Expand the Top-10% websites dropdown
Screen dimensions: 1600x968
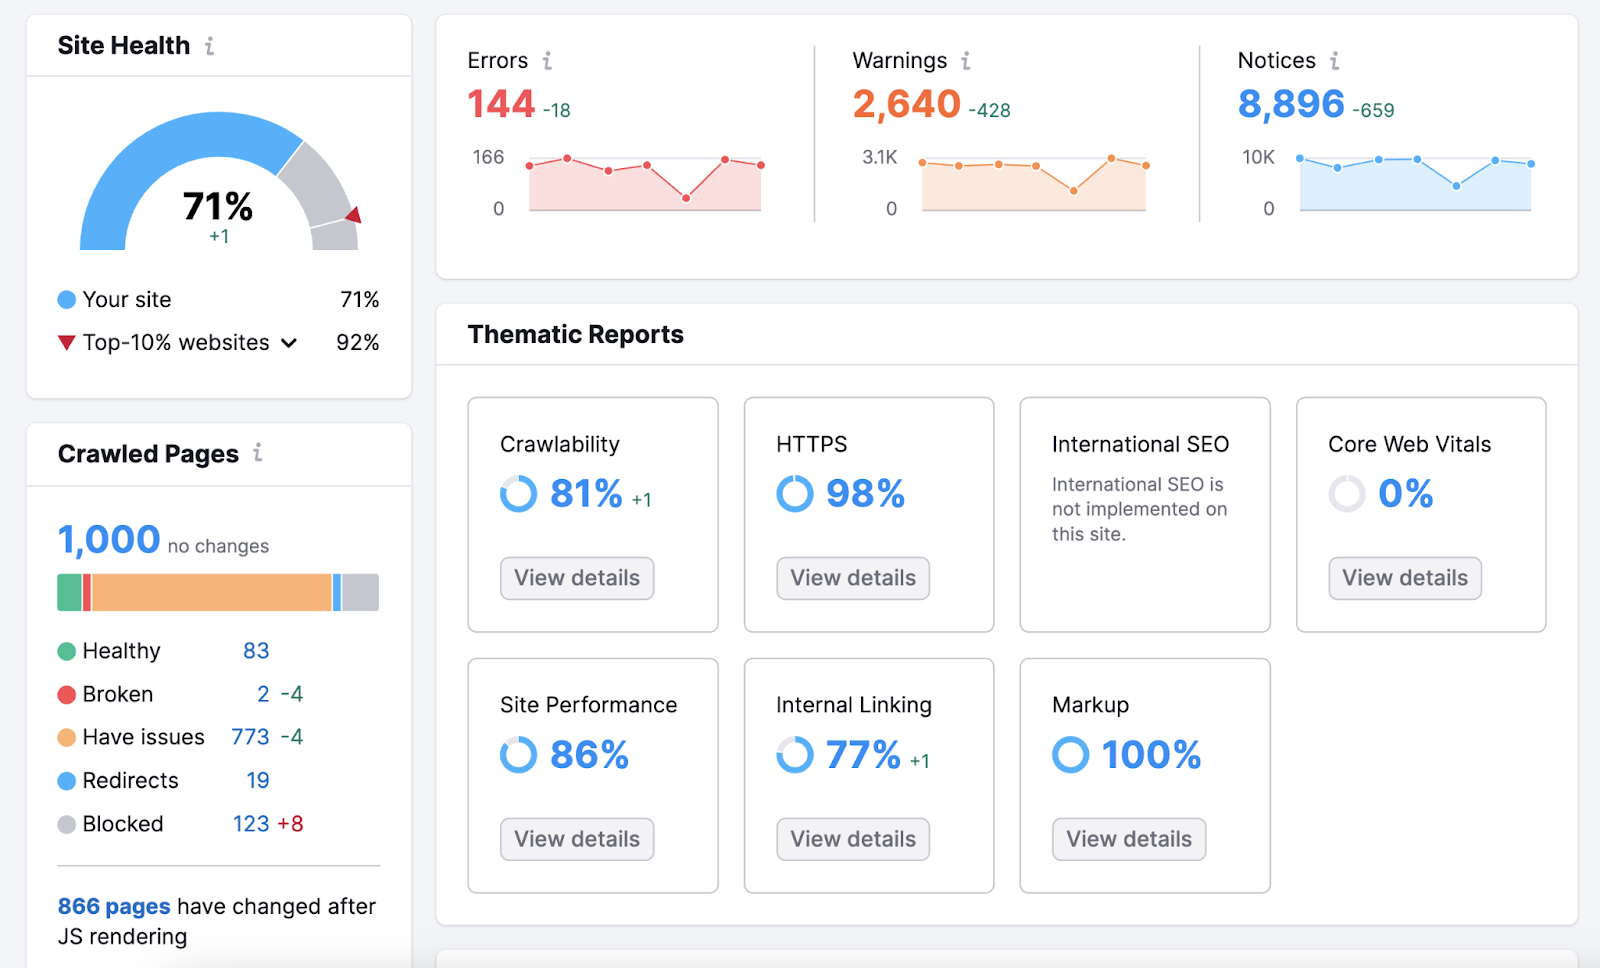(x=289, y=342)
